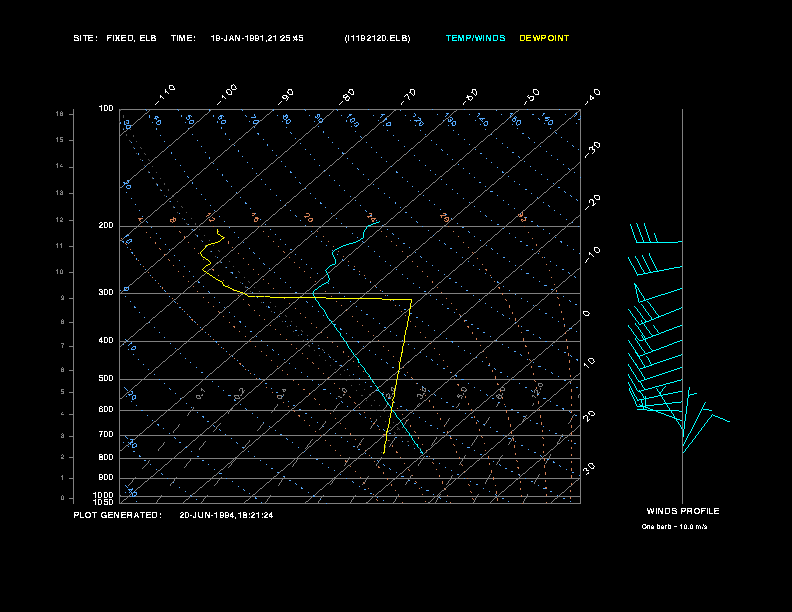
Task: Click the -30 temperature label on the right axis
Action: pyautogui.click(x=592, y=150)
